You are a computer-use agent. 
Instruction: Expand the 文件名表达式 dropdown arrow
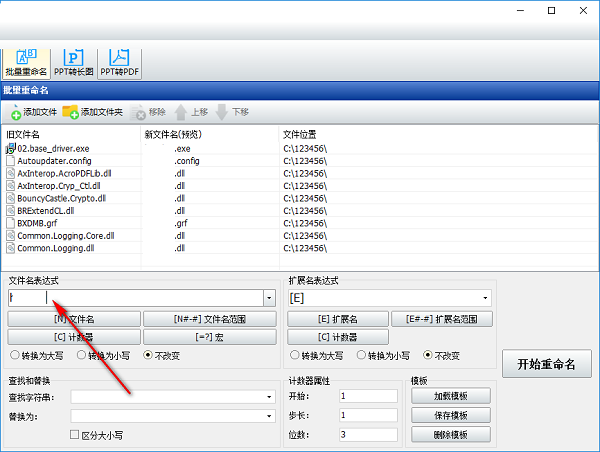tap(269, 298)
